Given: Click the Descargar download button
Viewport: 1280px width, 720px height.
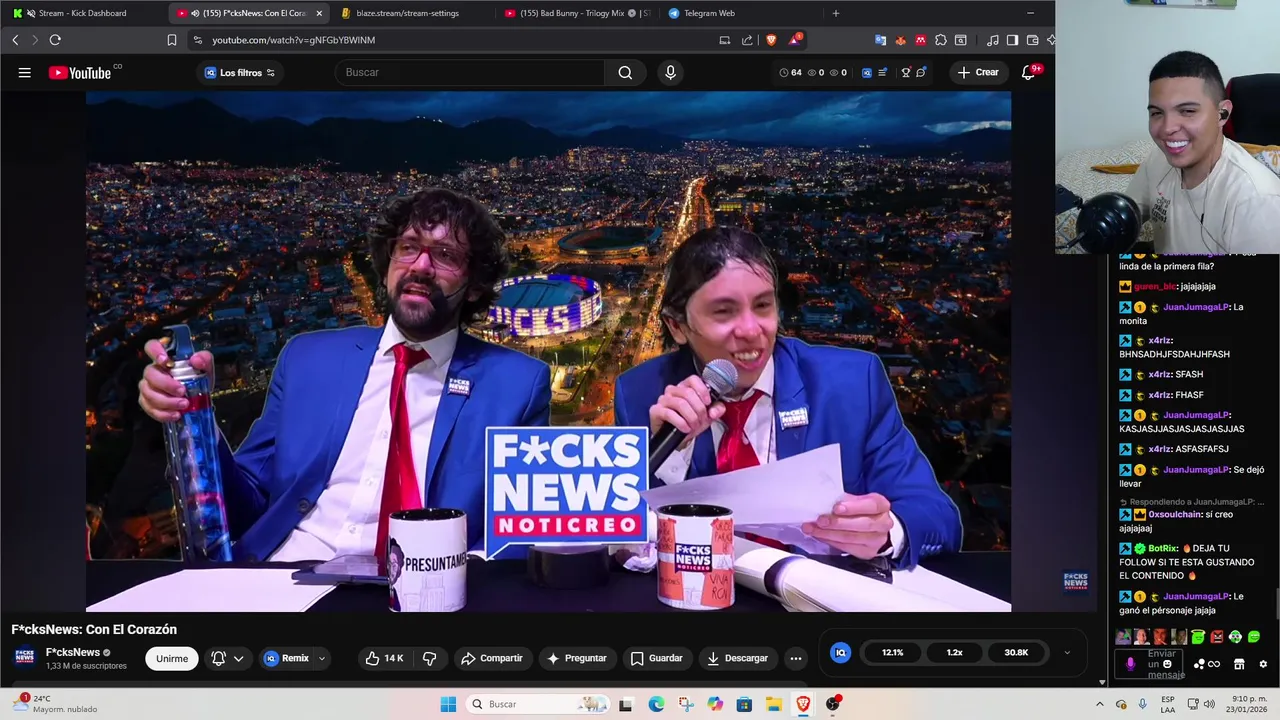Looking at the screenshot, I should (x=737, y=658).
